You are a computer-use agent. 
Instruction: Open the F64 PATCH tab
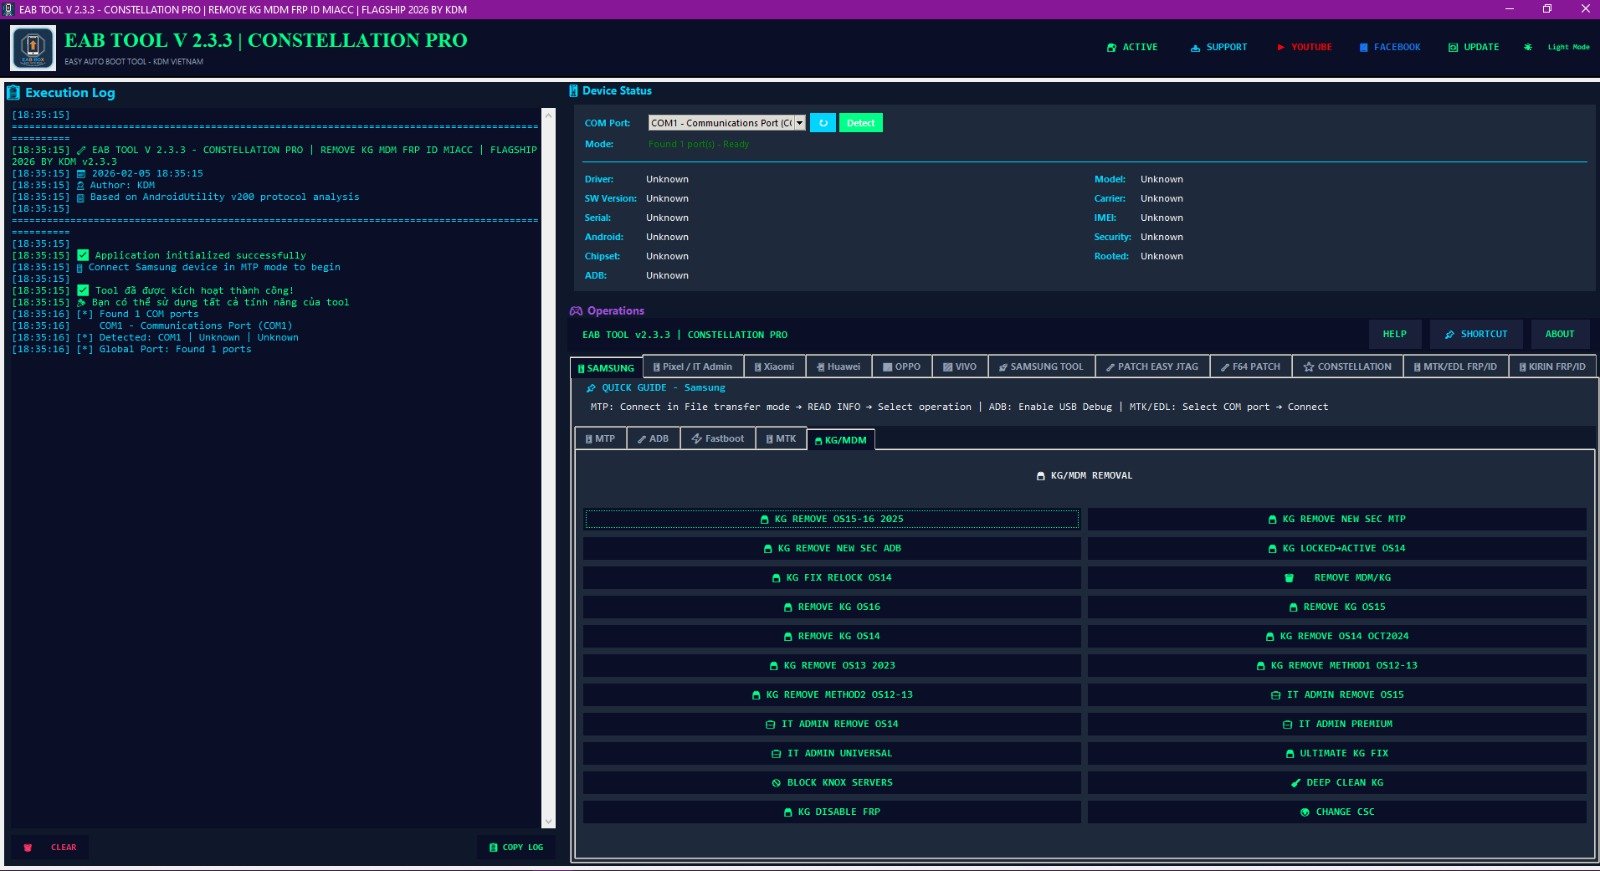click(1250, 367)
